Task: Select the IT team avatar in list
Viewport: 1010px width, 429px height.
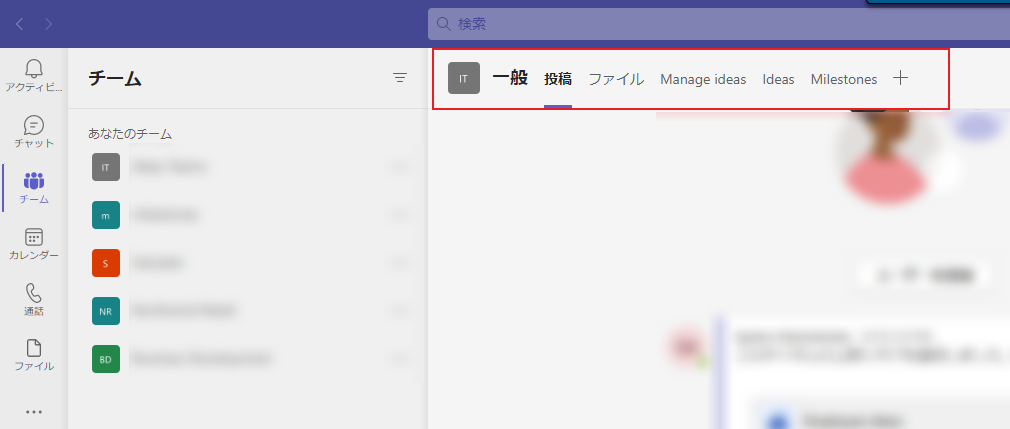Action: [x=106, y=167]
